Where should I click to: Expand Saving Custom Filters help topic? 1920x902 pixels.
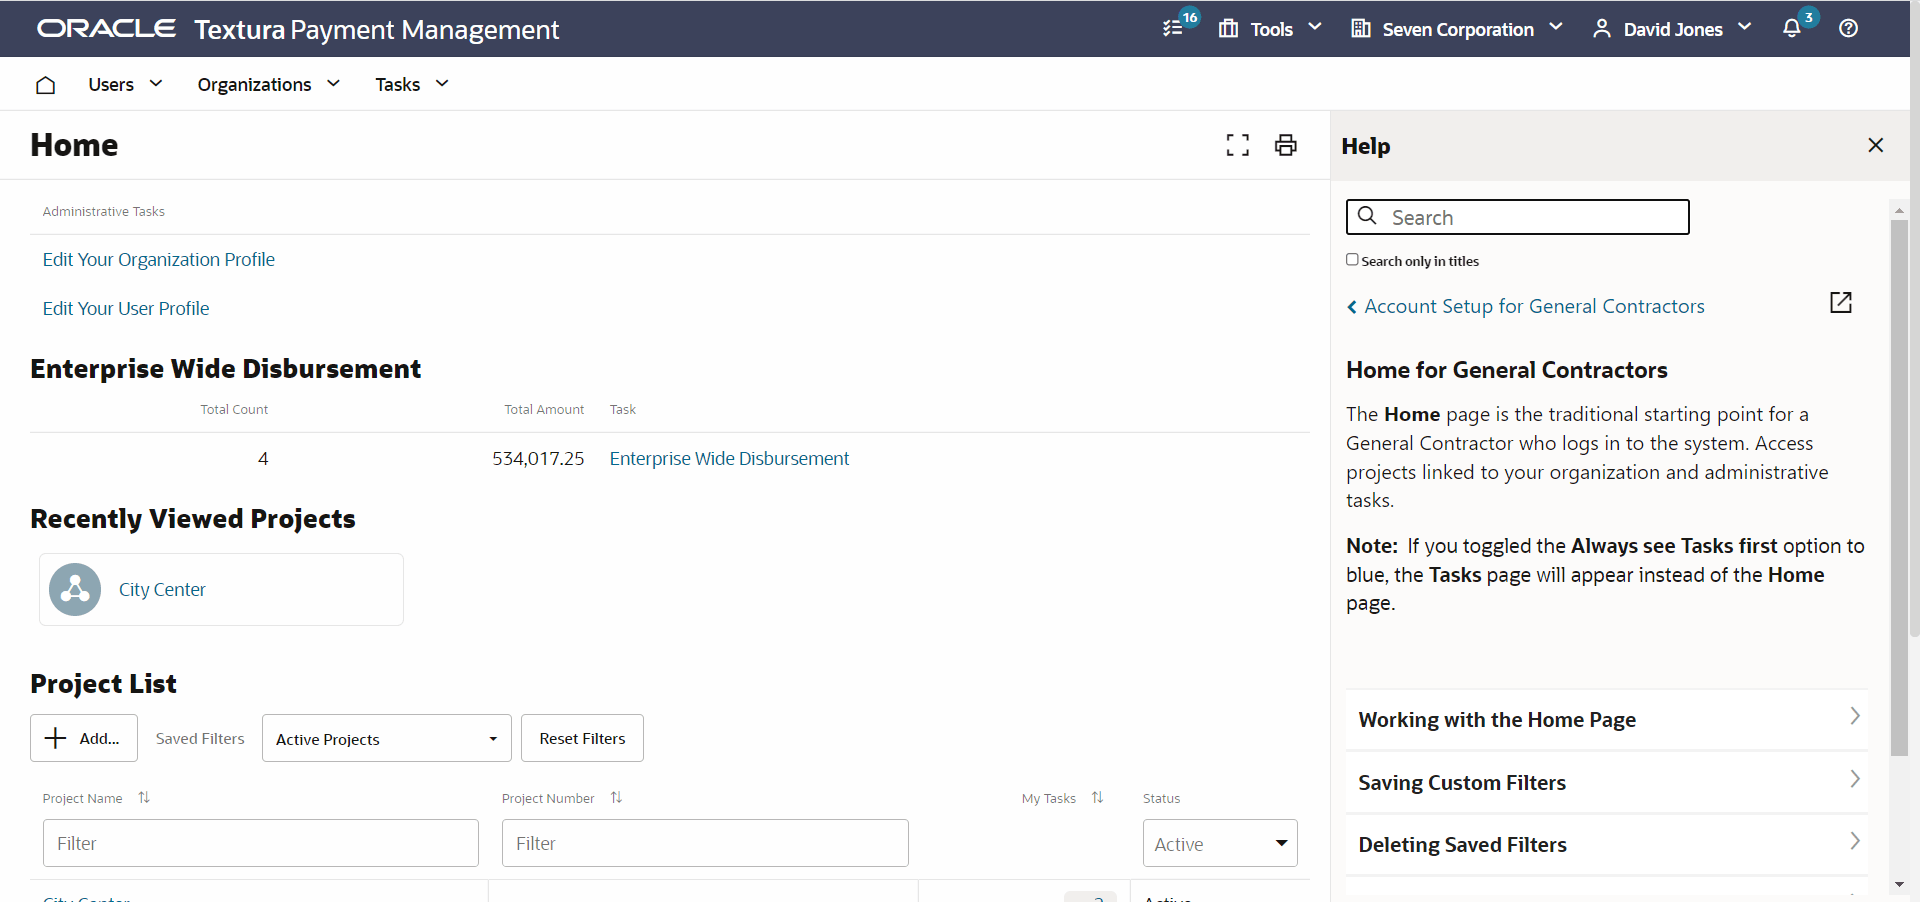1607,782
